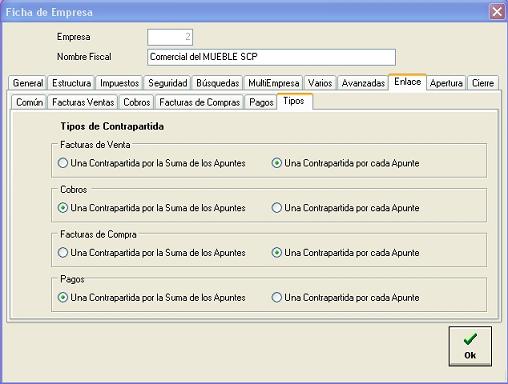Click the Nombre Fiscal text field
Screen dimensions: 508x384
pyautogui.click(x=271, y=57)
